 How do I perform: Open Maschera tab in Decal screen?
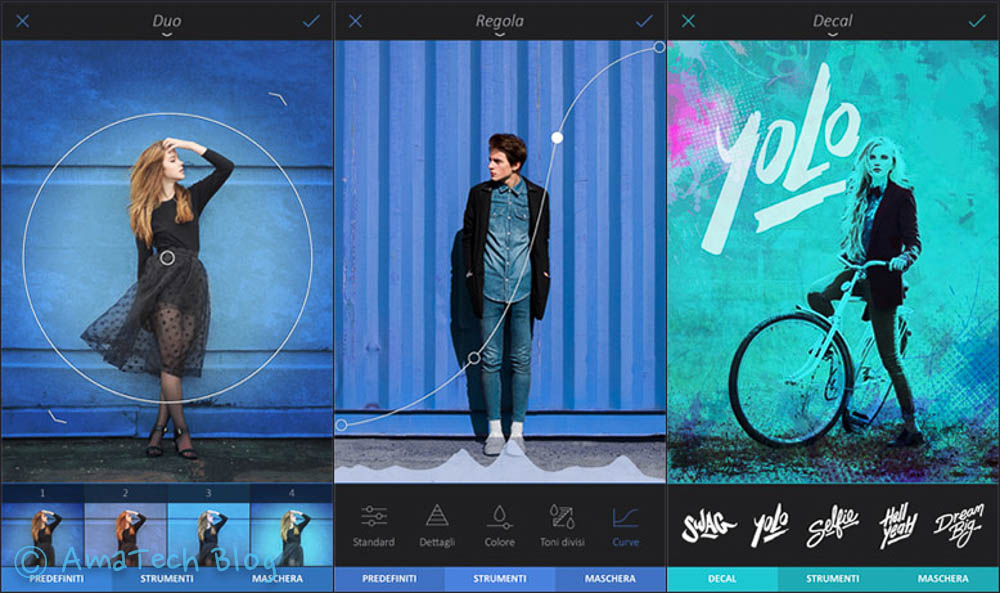(x=943, y=578)
